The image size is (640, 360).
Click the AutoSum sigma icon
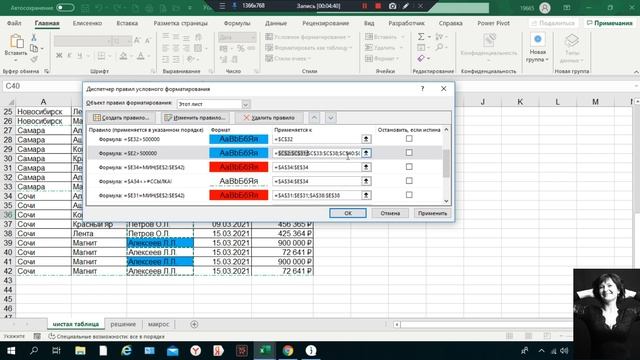click(421, 37)
